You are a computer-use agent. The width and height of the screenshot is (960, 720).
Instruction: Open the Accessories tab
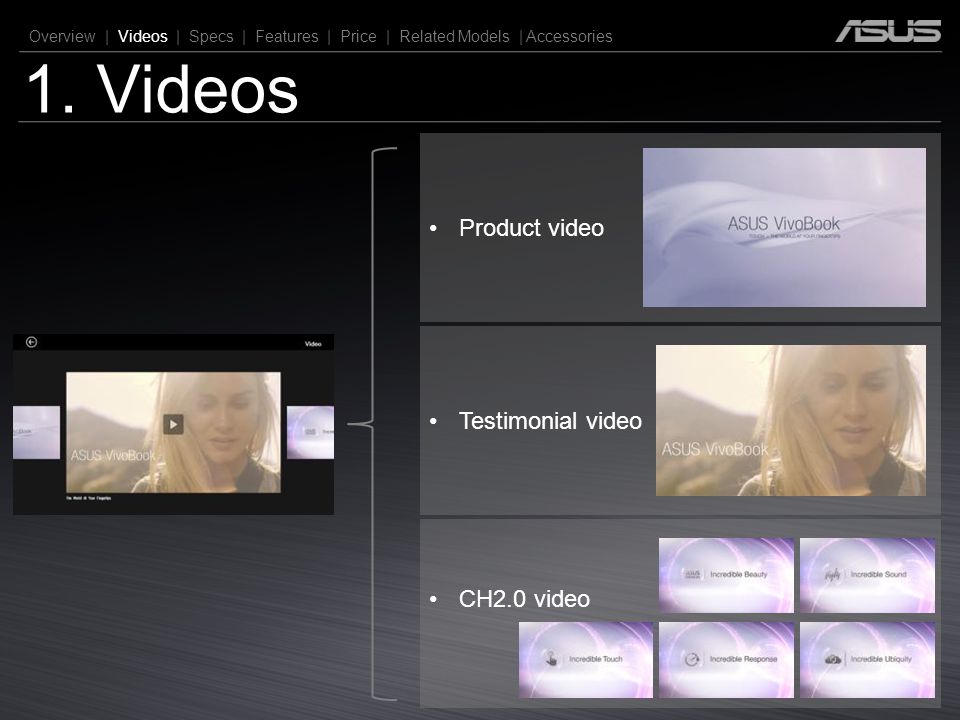pyautogui.click(x=569, y=36)
